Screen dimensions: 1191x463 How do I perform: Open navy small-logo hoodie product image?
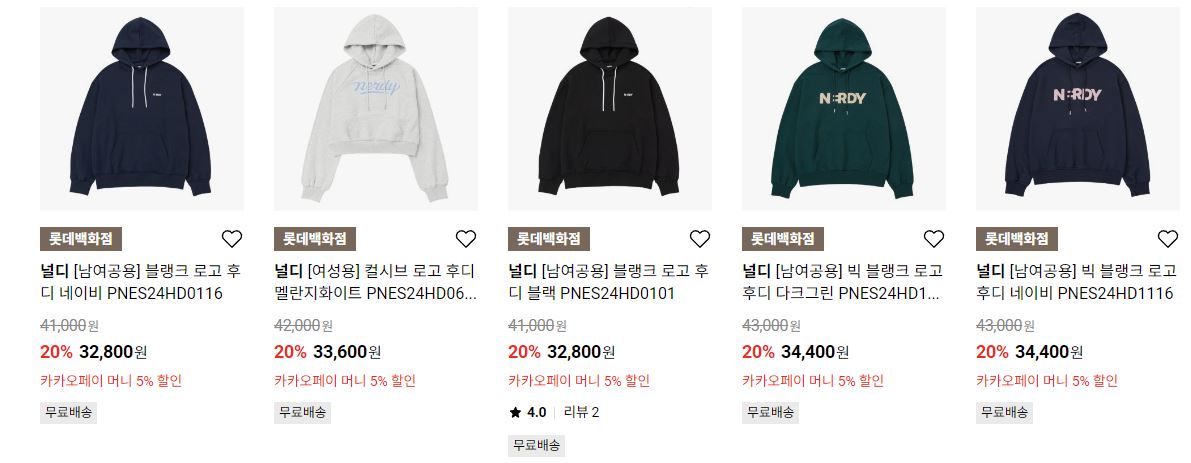(142, 109)
